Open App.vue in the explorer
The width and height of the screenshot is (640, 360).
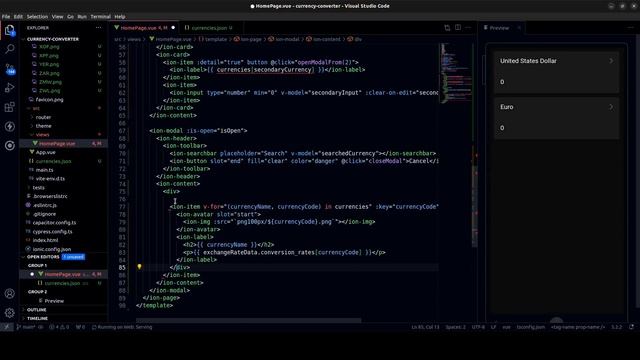(x=45, y=152)
